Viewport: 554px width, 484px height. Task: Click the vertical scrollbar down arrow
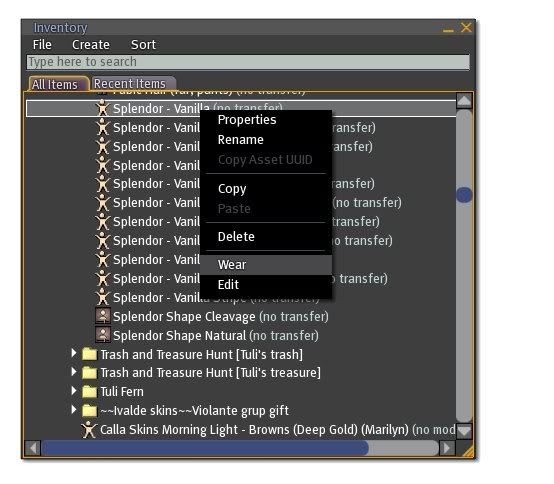(464, 431)
